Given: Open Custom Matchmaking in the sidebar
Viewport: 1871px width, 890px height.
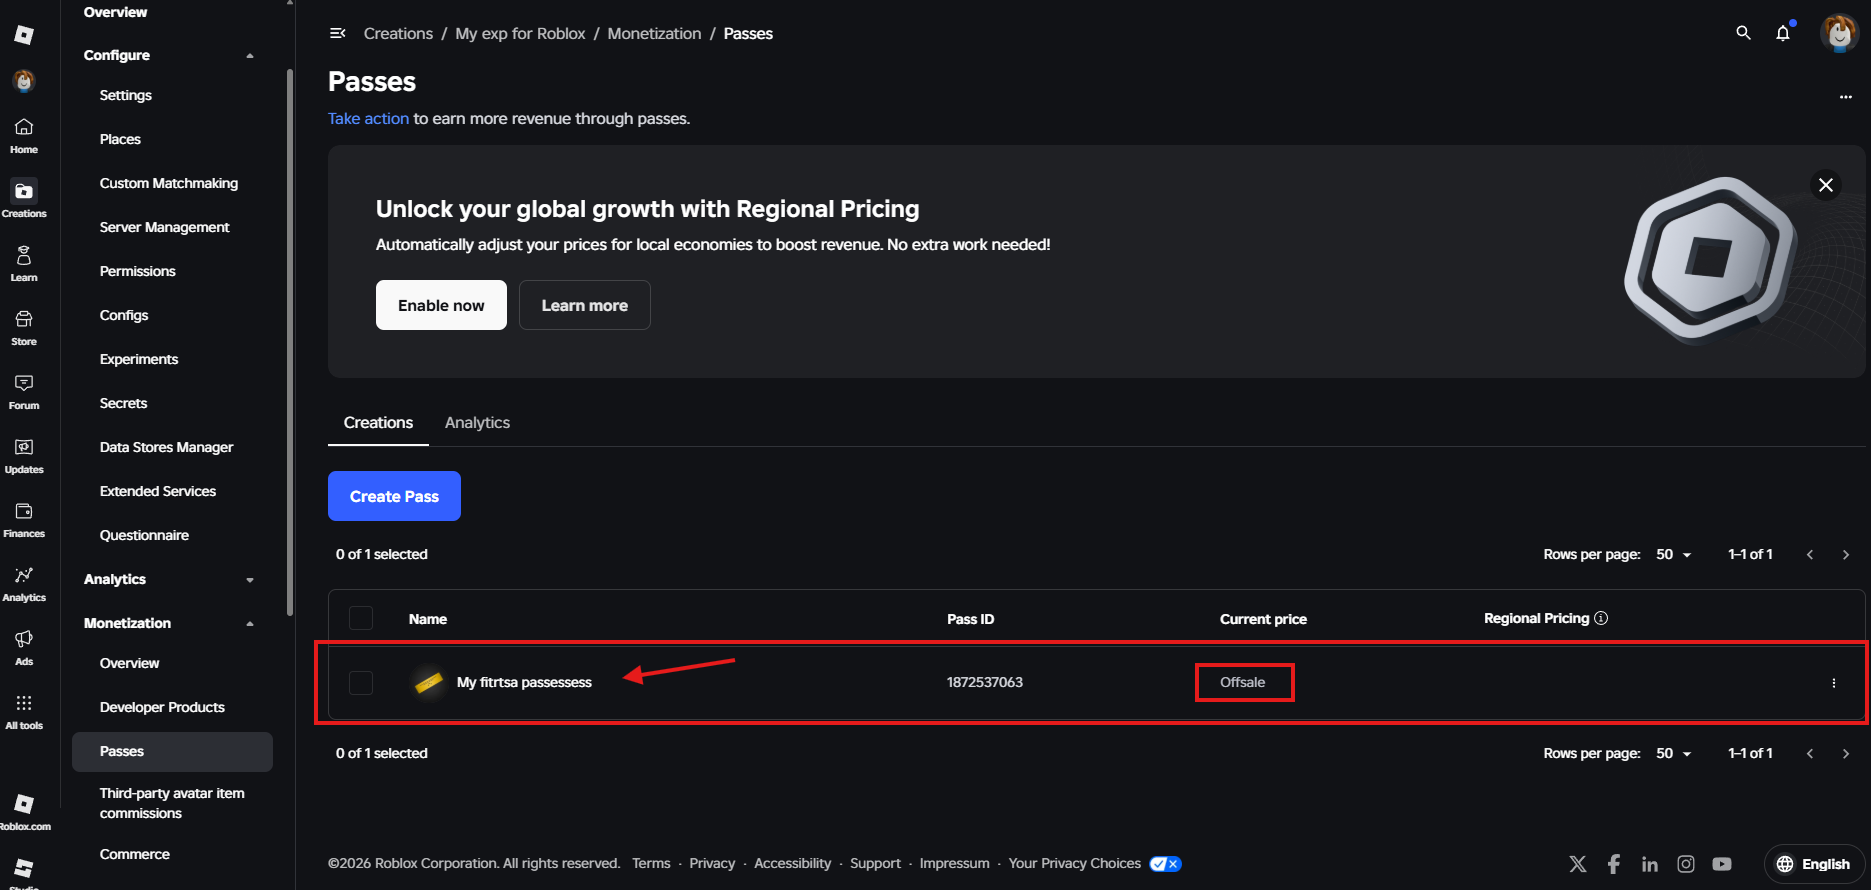Looking at the screenshot, I should 169,183.
